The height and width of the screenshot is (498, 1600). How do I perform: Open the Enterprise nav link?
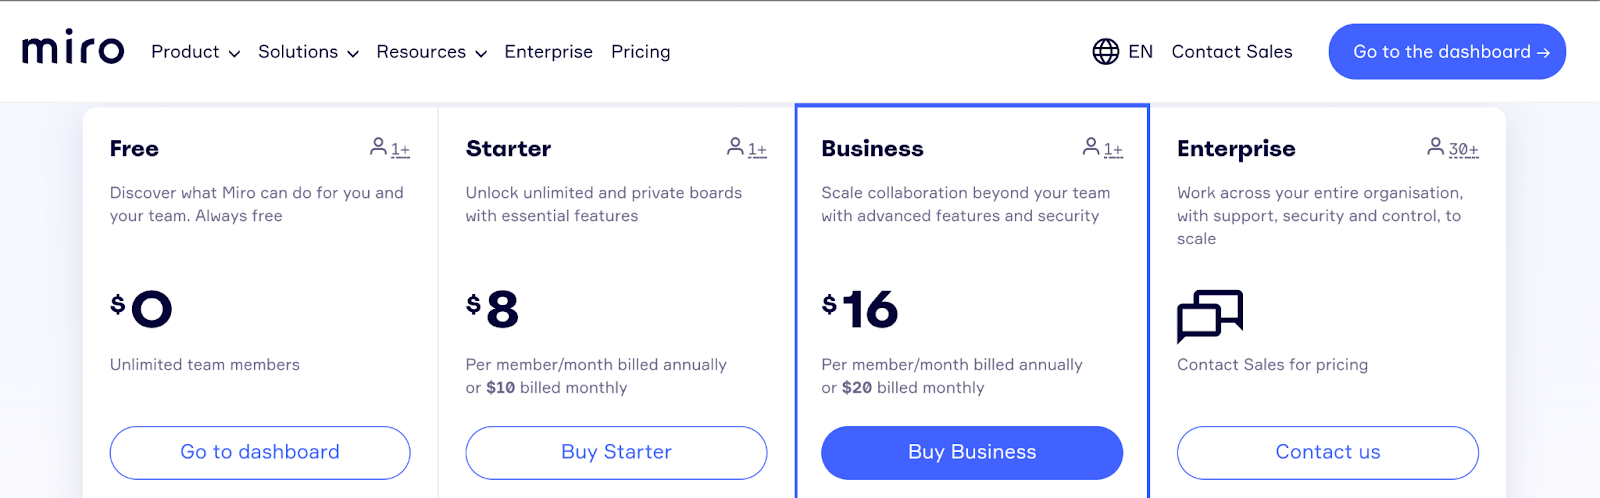[548, 52]
